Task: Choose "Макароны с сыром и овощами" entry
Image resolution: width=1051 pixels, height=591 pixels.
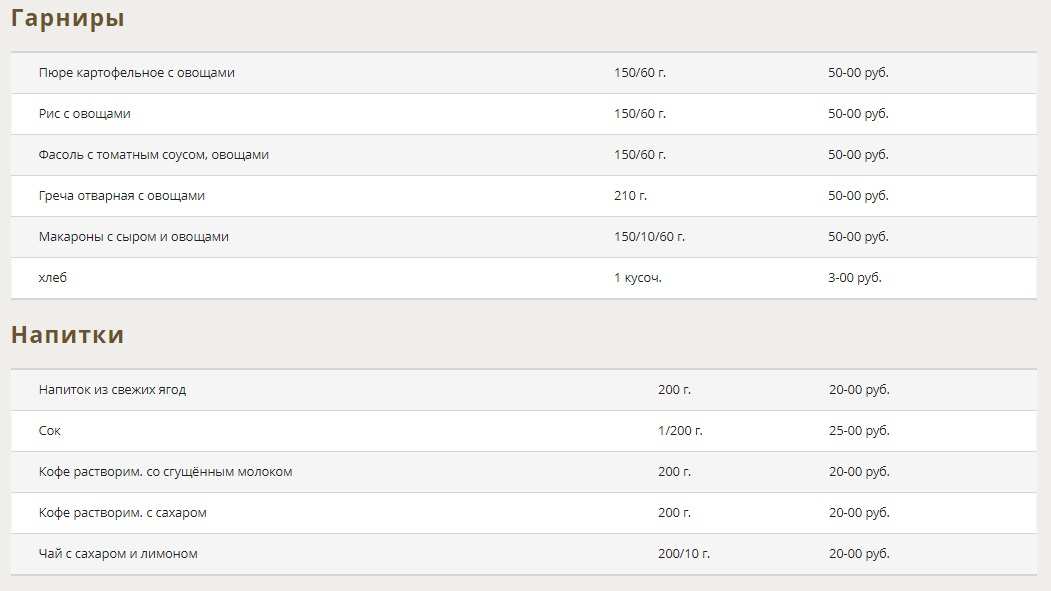Action: (134, 237)
